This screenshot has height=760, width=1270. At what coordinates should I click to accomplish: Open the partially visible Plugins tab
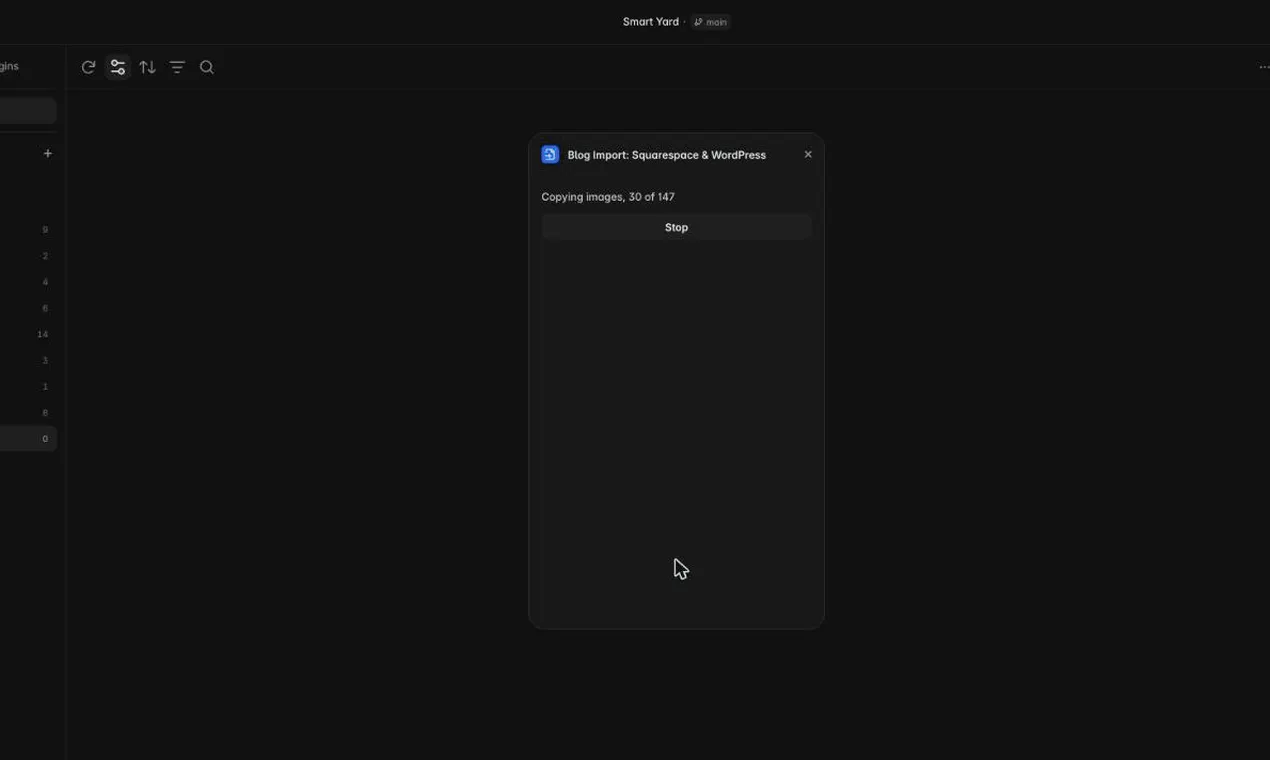pos(9,66)
